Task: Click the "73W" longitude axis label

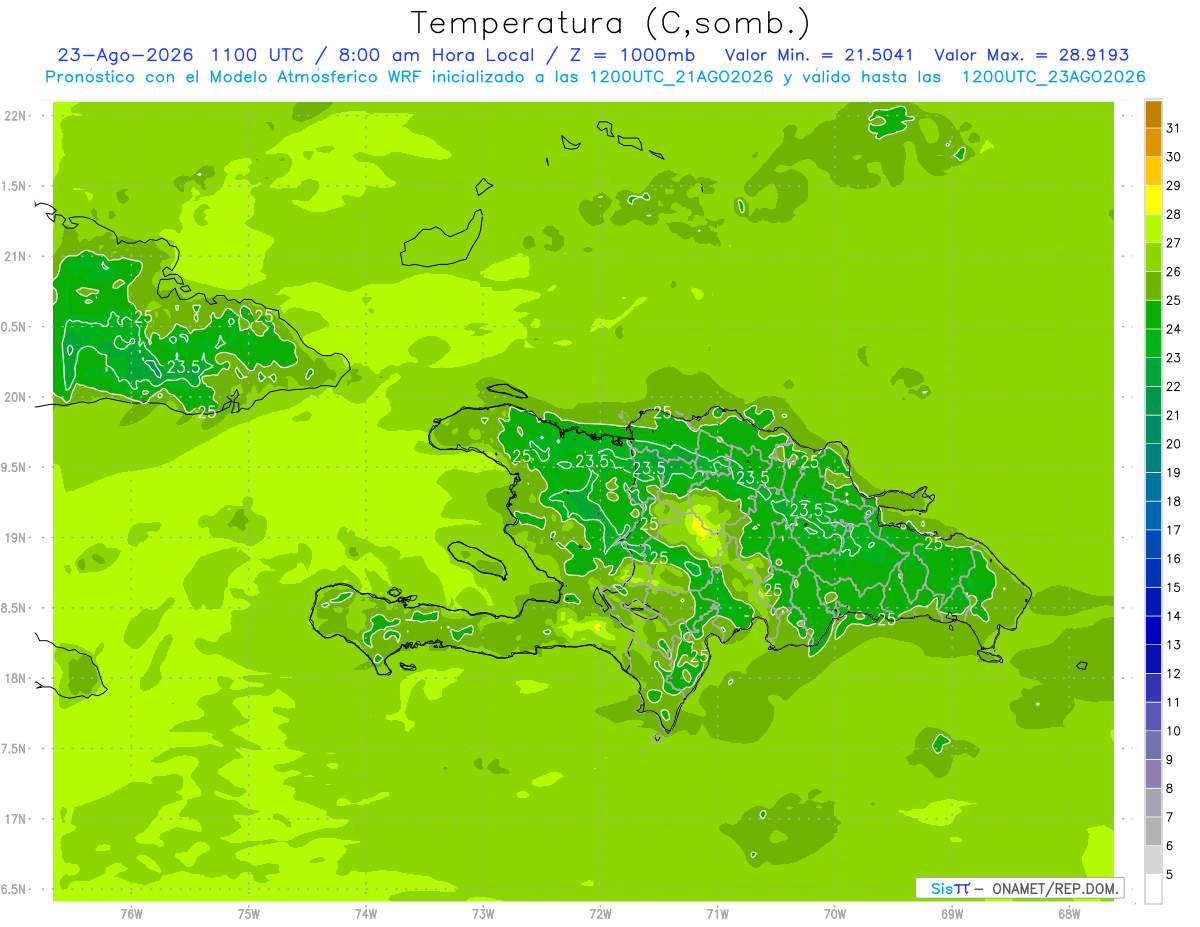Action: tap(483, 914)
